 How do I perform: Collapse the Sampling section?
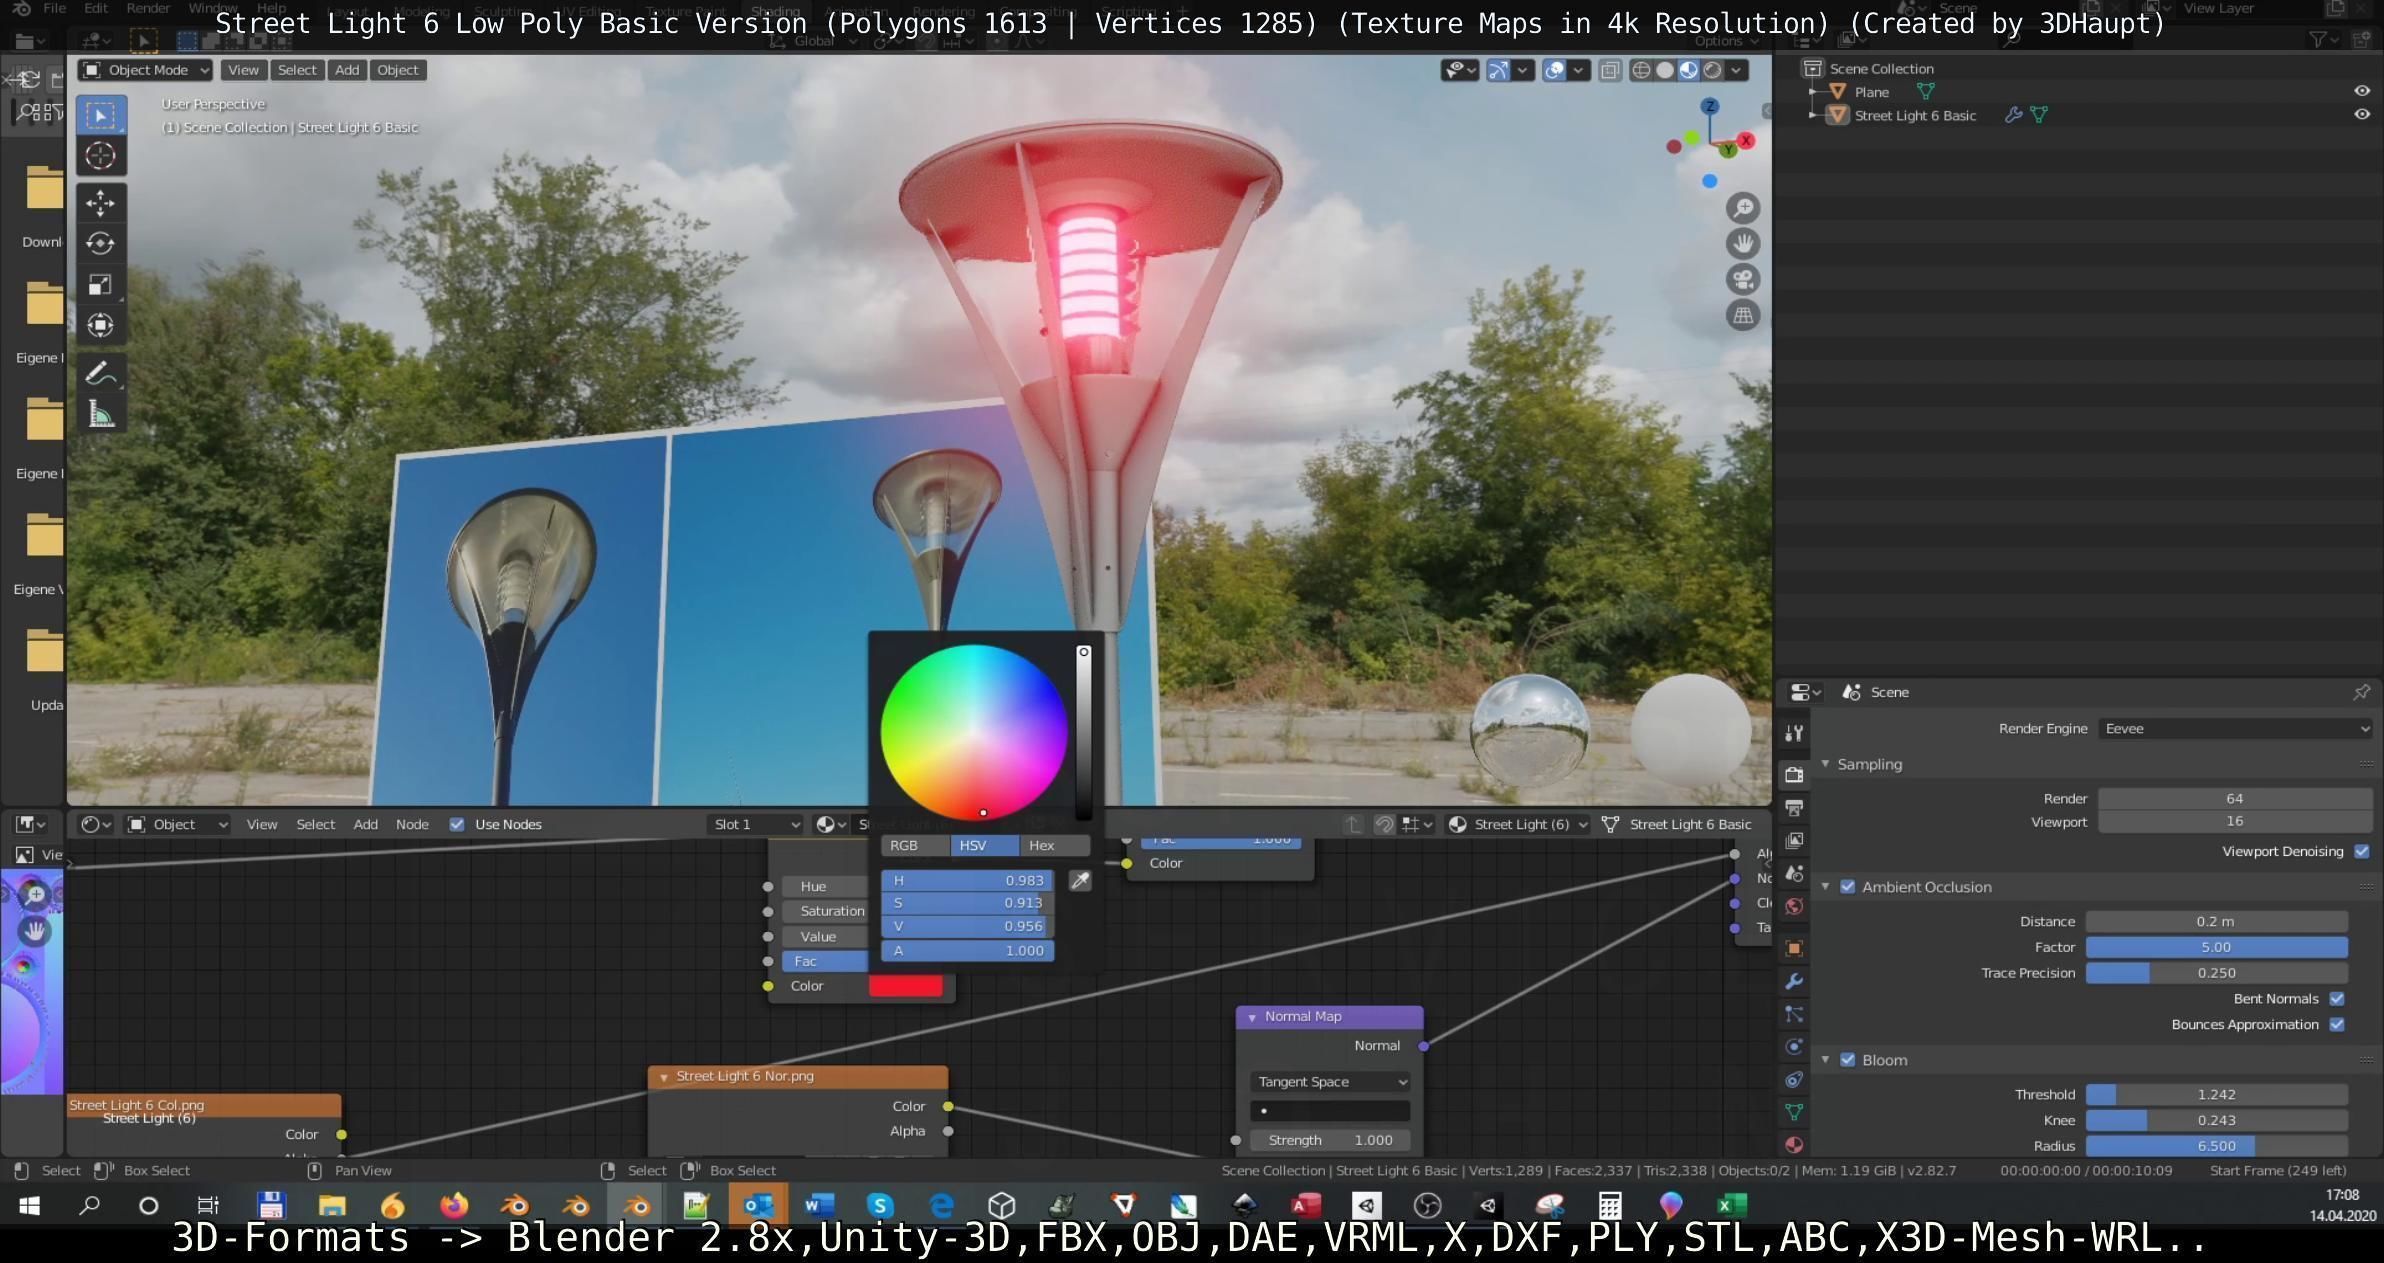pyautogui.click(x=1825, y=764)
